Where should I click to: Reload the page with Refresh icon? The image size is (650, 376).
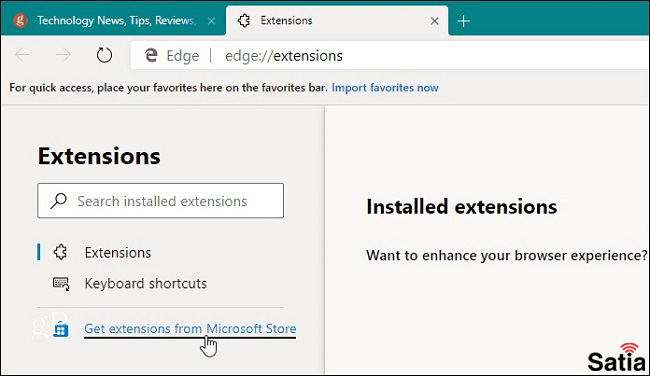(104, 55)
